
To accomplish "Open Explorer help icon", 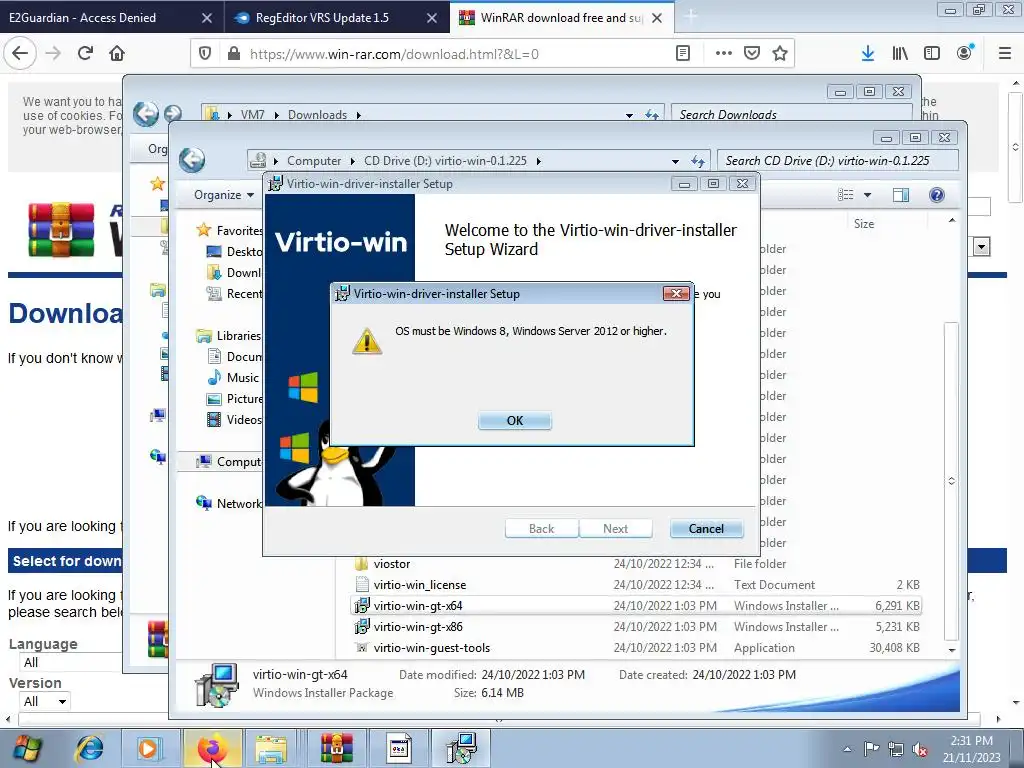I will click(936, 195).
